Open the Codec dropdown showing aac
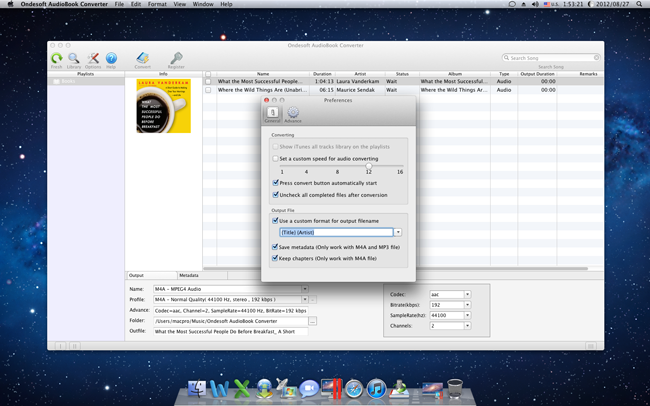Image resolution: width=650 pixels, height=406 pixels. point(467,295)
